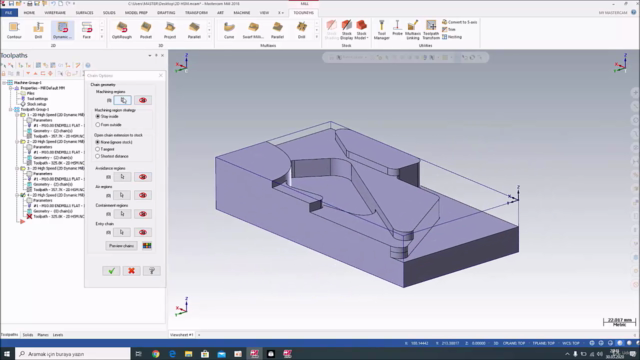Select the Swarf Milling toolpath
The width and height of the screenshot is (640, 360).
[253, 30]
